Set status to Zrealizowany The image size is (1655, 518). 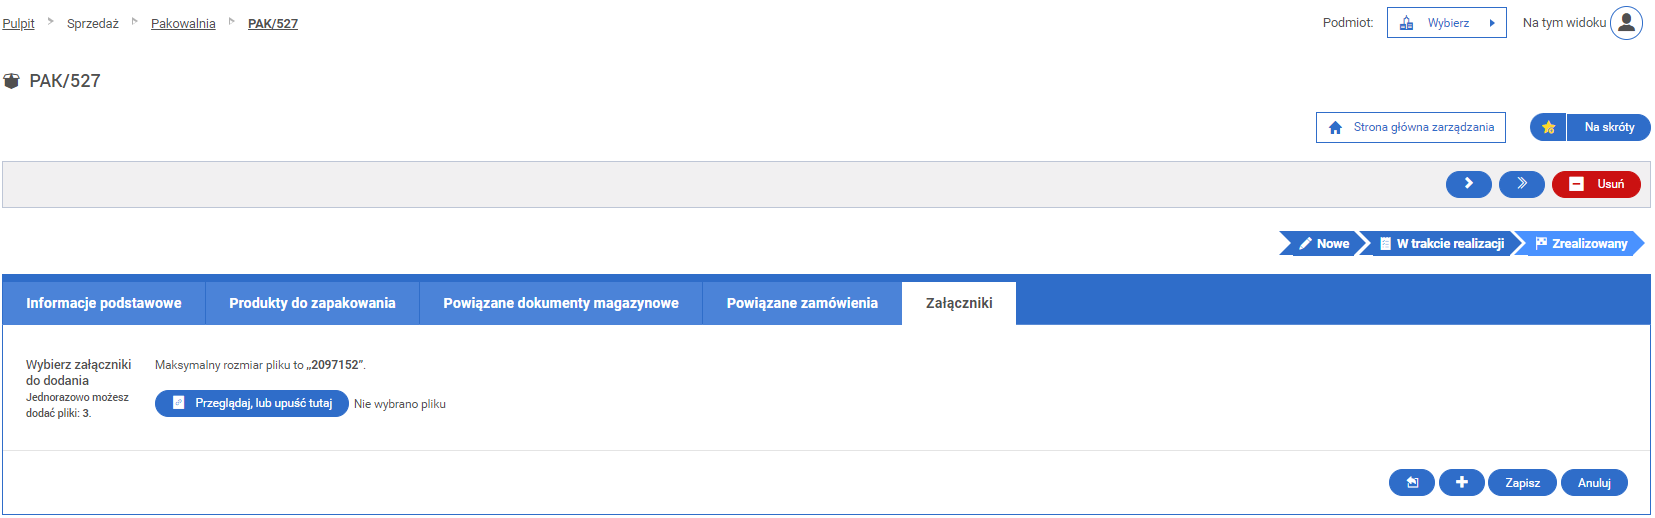click(1581, 244)
